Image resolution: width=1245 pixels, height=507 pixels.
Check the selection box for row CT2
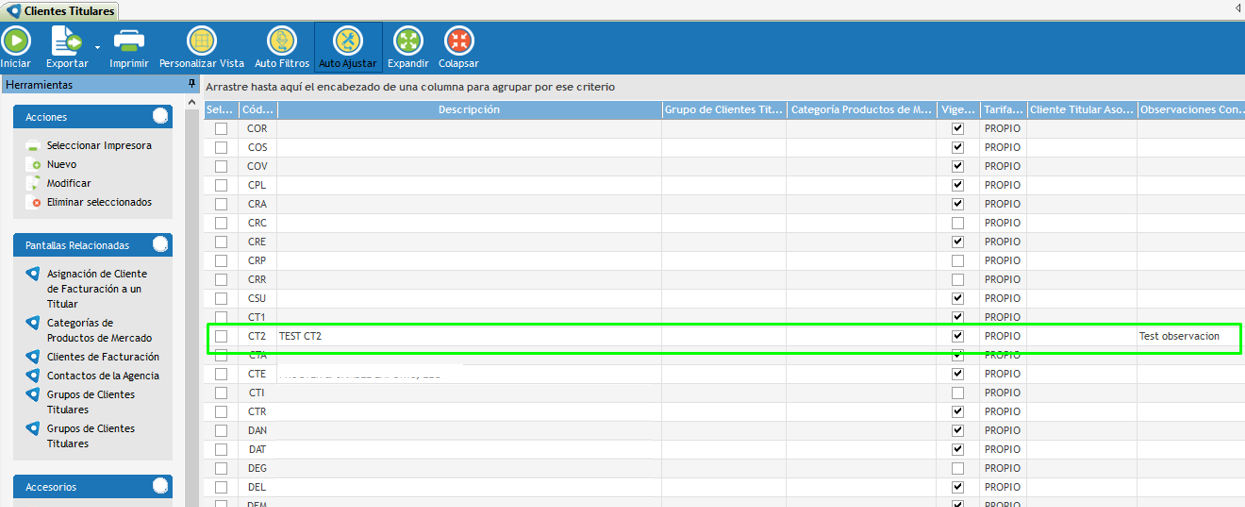click(x=221, y=336)
